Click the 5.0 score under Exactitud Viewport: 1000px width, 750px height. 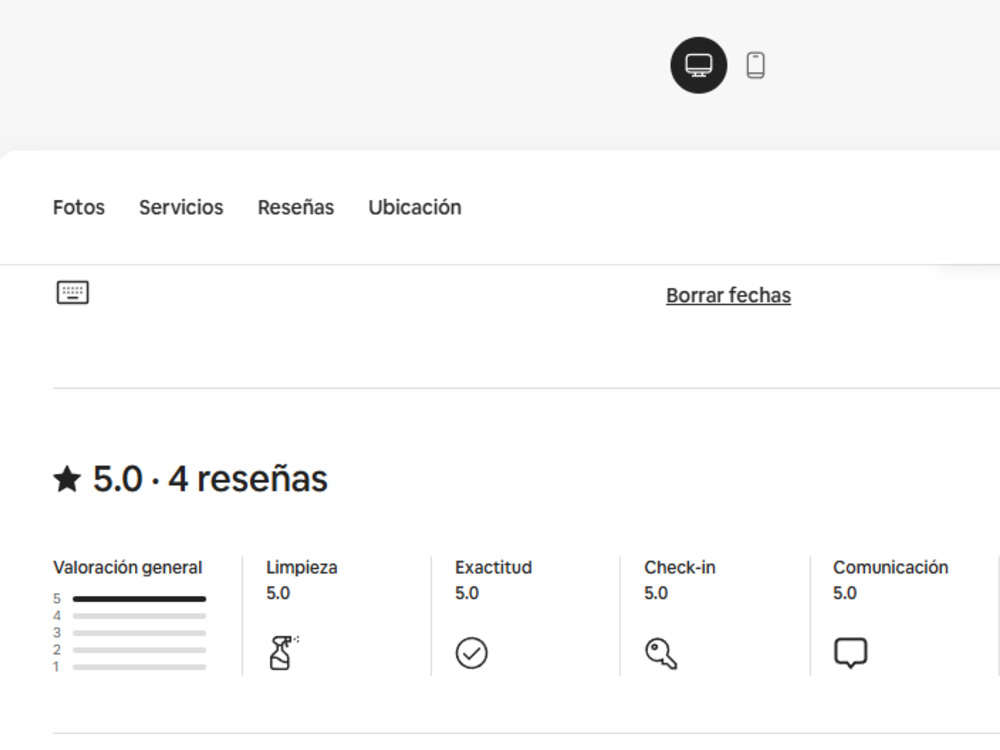467,593
